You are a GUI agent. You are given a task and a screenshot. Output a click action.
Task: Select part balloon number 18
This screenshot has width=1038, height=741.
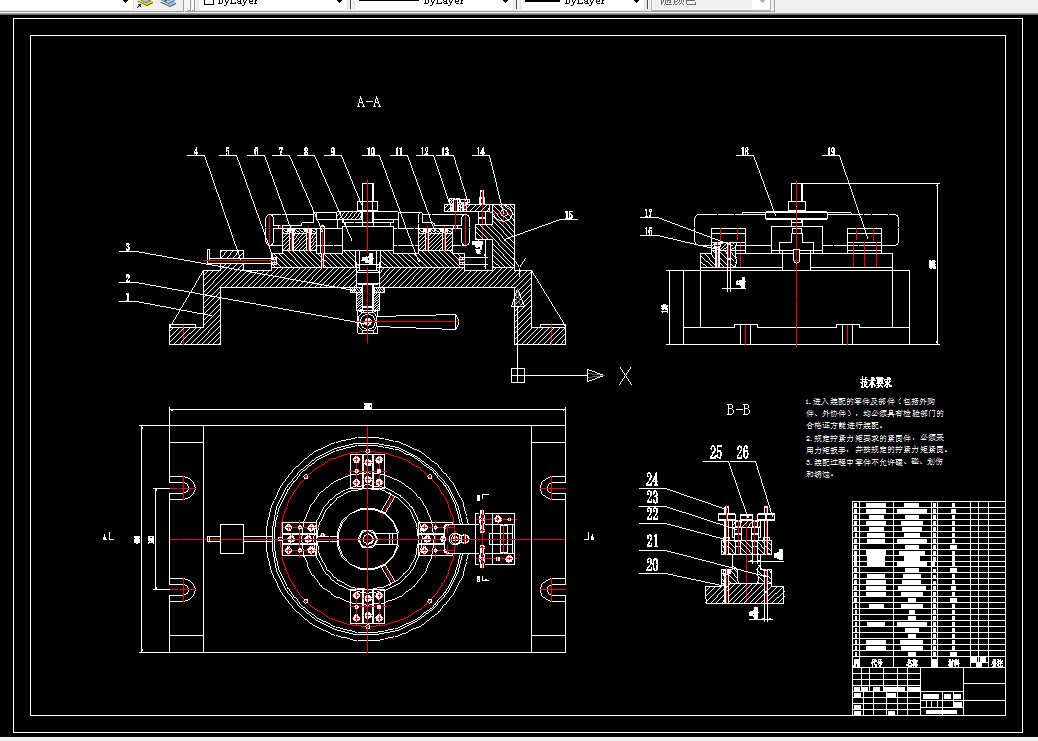[x=745, y=152]
